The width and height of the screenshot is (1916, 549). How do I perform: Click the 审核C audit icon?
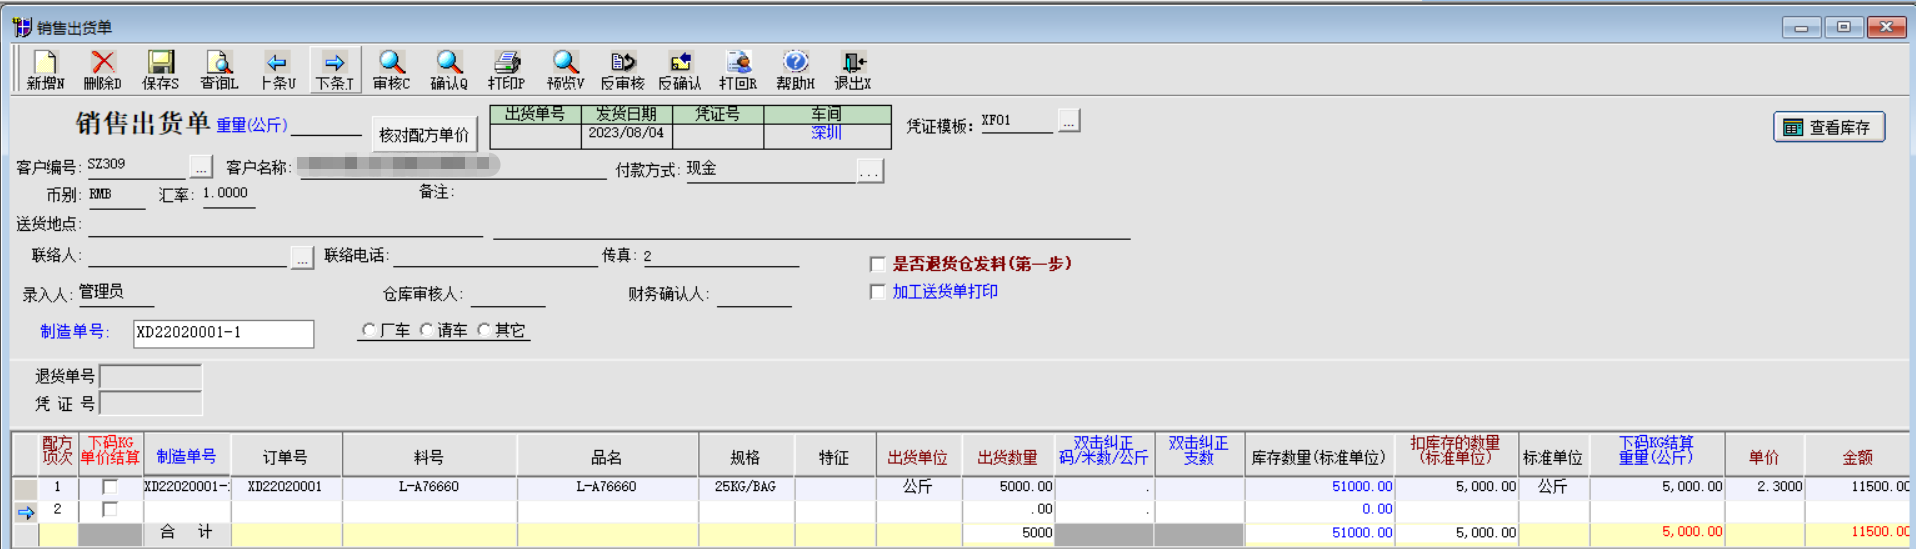coord(391,70)
